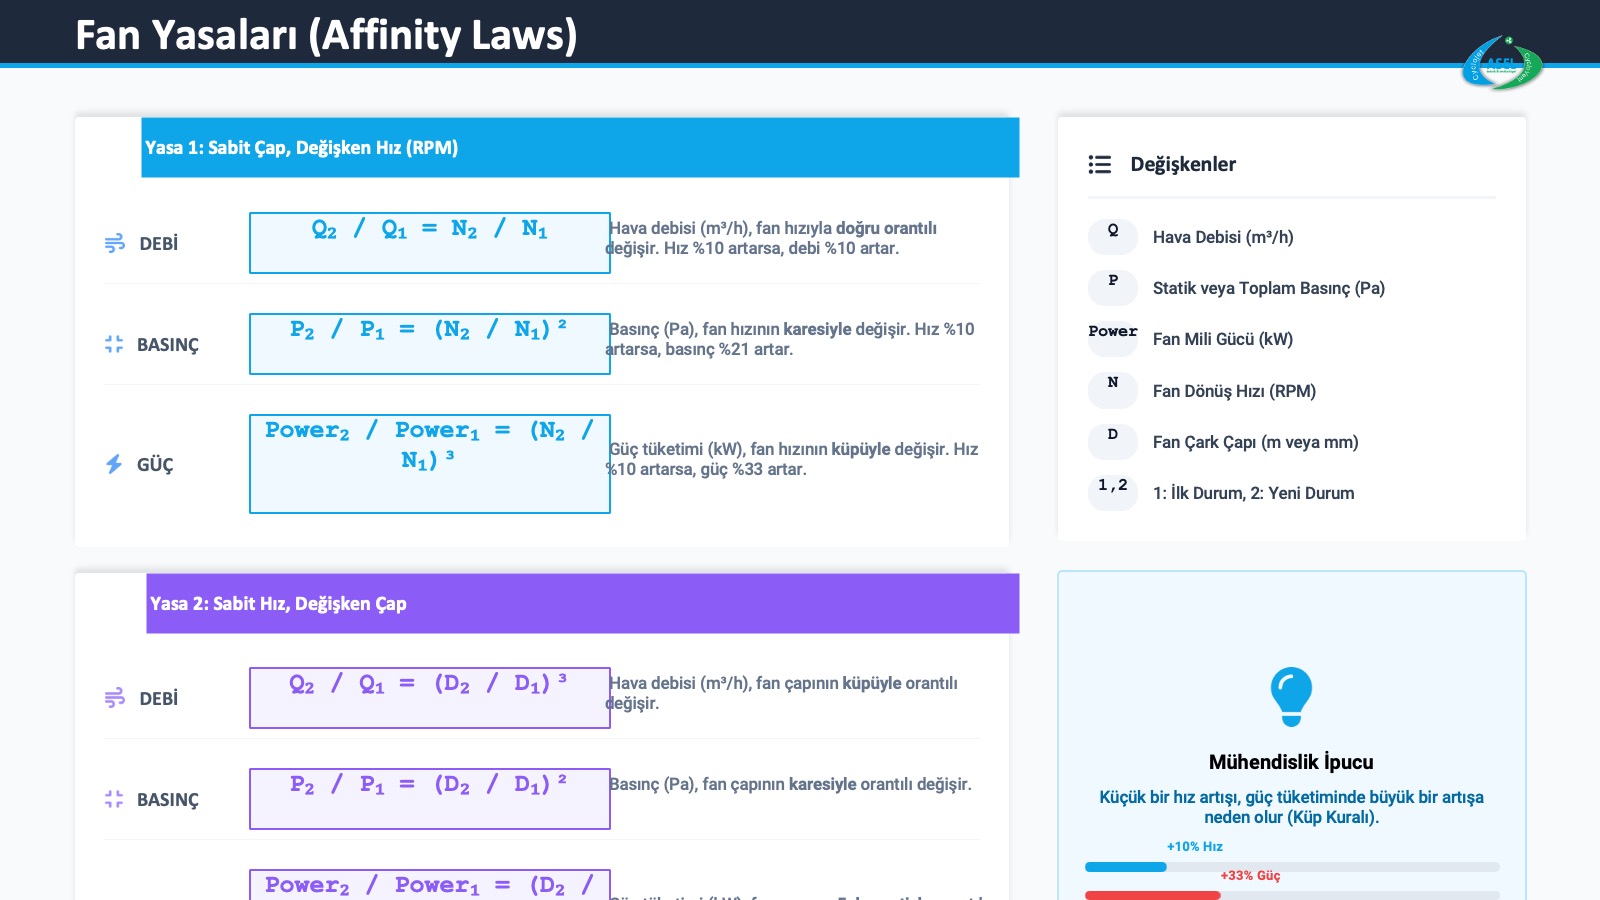Click the list icon beside Değişkenler
1600x900 pixels.
1100,165
